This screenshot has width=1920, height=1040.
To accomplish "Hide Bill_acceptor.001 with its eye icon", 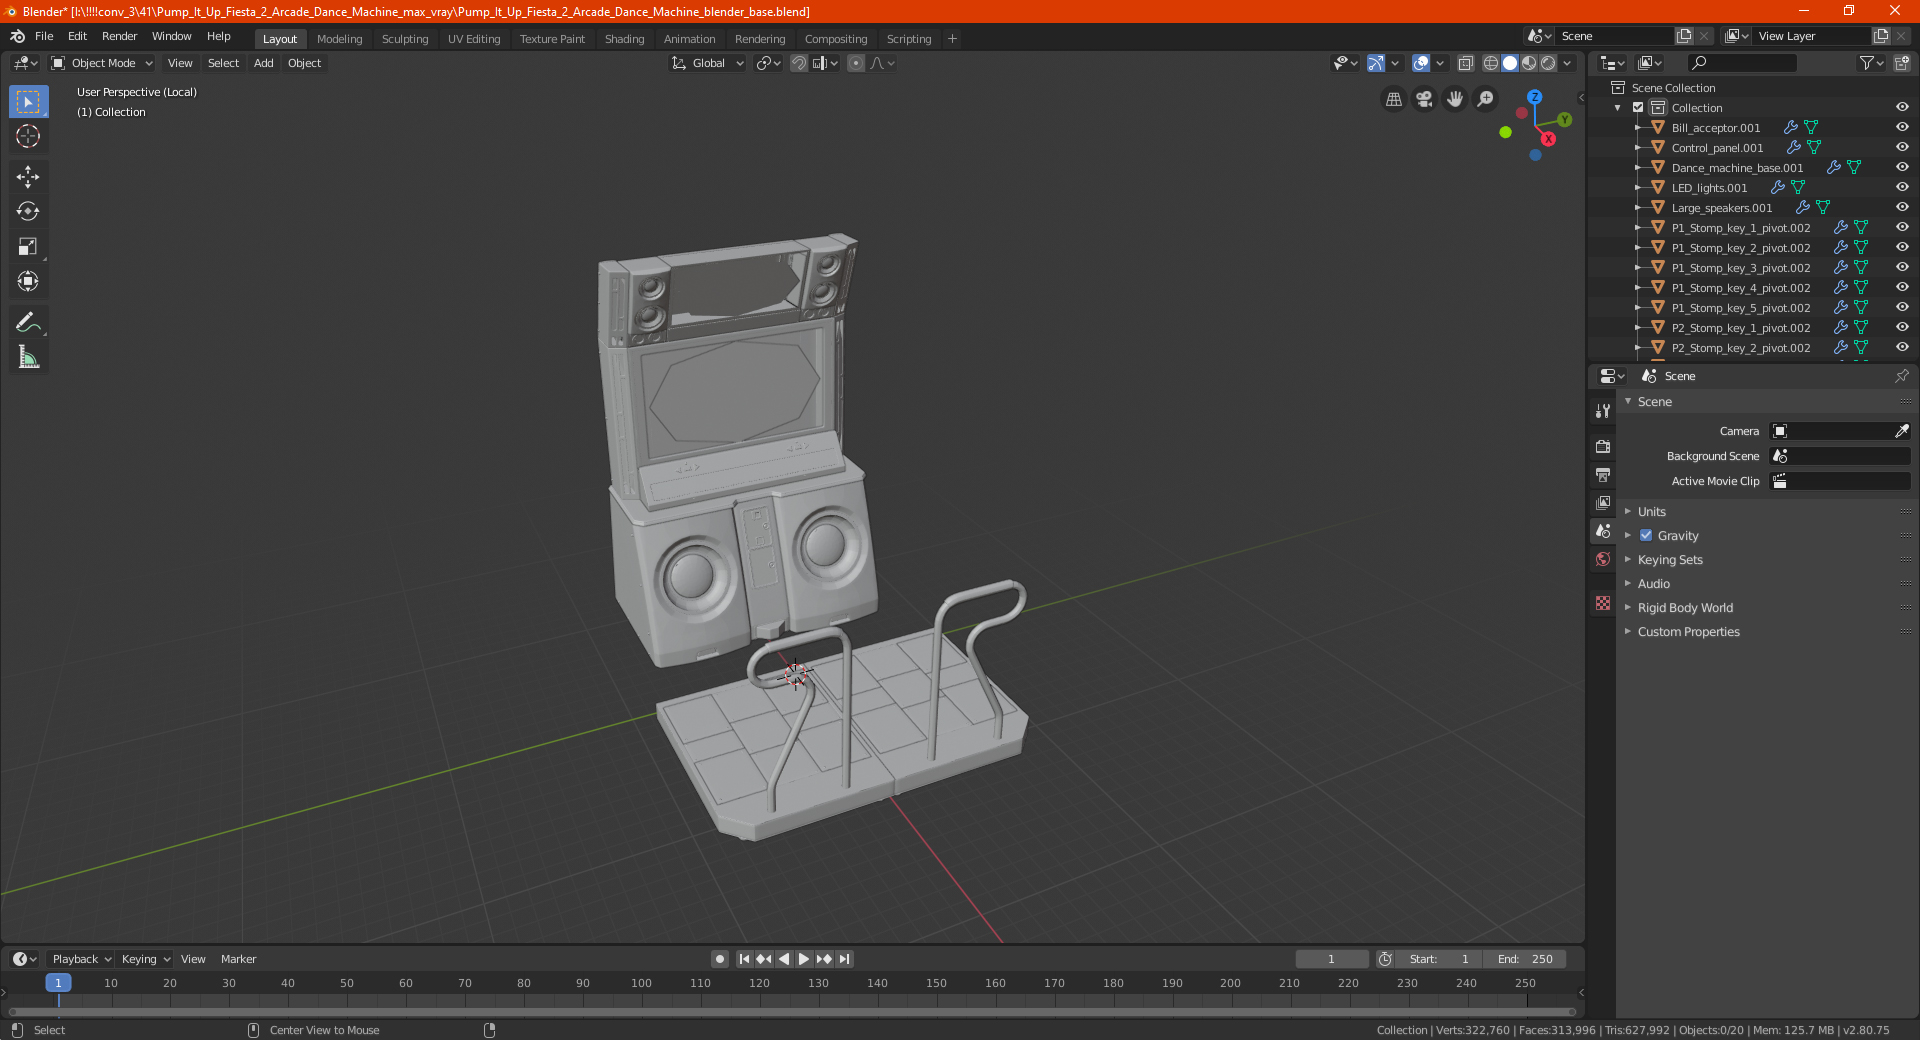I will point(1902,128).
